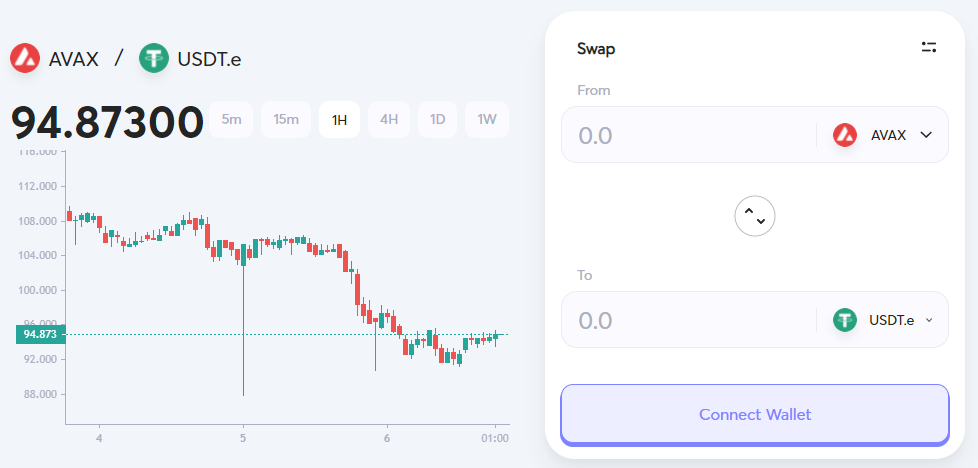
Task: Click the USDT.e token icon in To field
Action: pyautogui.click(x=845, y=320)
